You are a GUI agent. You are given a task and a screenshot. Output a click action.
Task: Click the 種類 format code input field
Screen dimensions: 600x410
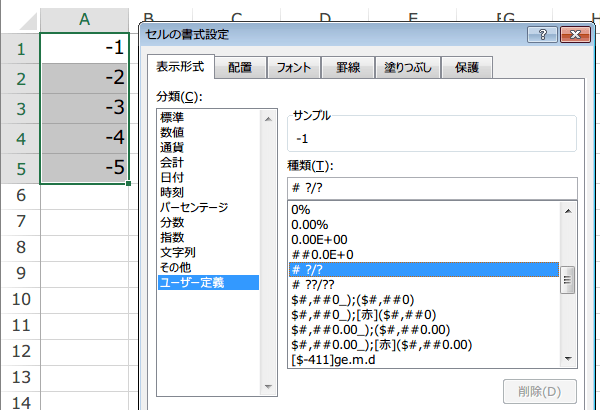(x=430, y=186)
